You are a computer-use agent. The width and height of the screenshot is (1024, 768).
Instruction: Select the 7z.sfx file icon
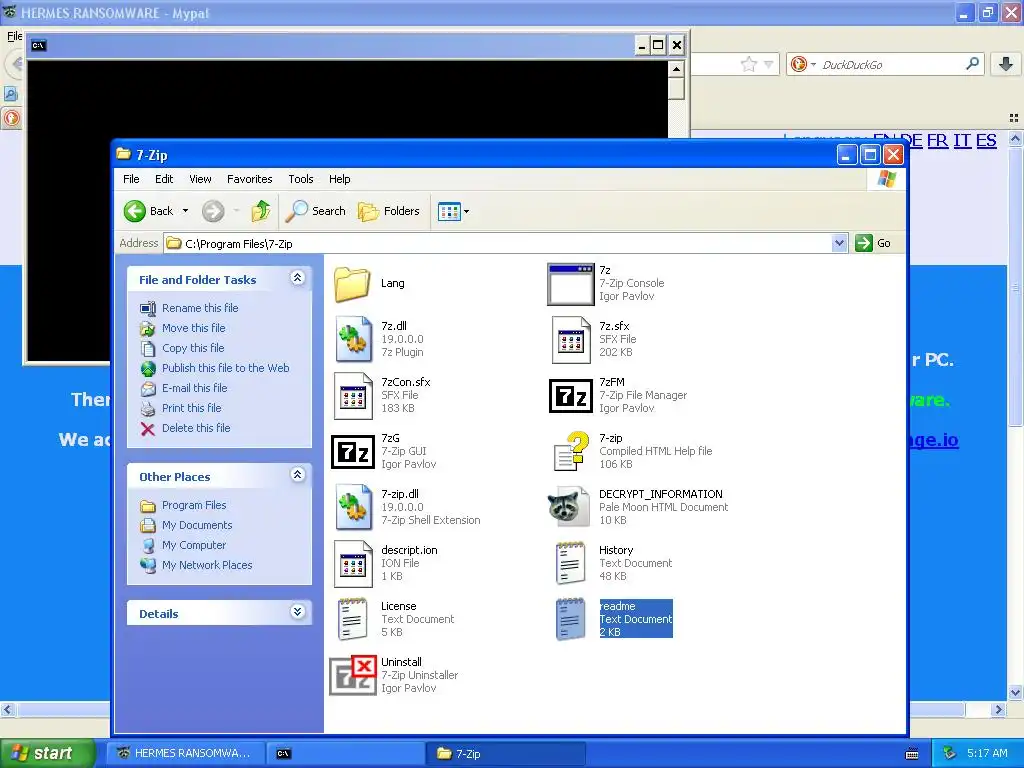[571, 340]
